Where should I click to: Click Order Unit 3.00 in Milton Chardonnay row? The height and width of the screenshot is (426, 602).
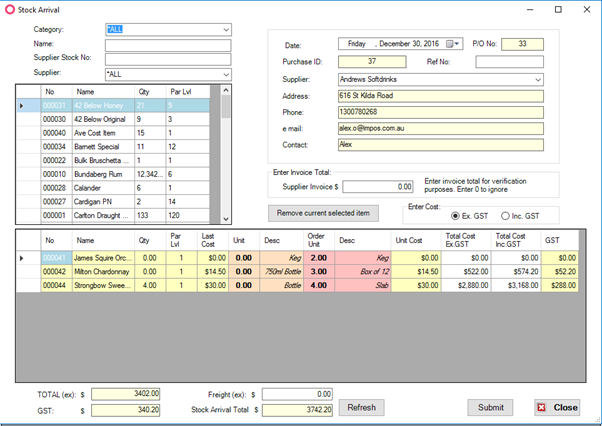coord(319,272)
